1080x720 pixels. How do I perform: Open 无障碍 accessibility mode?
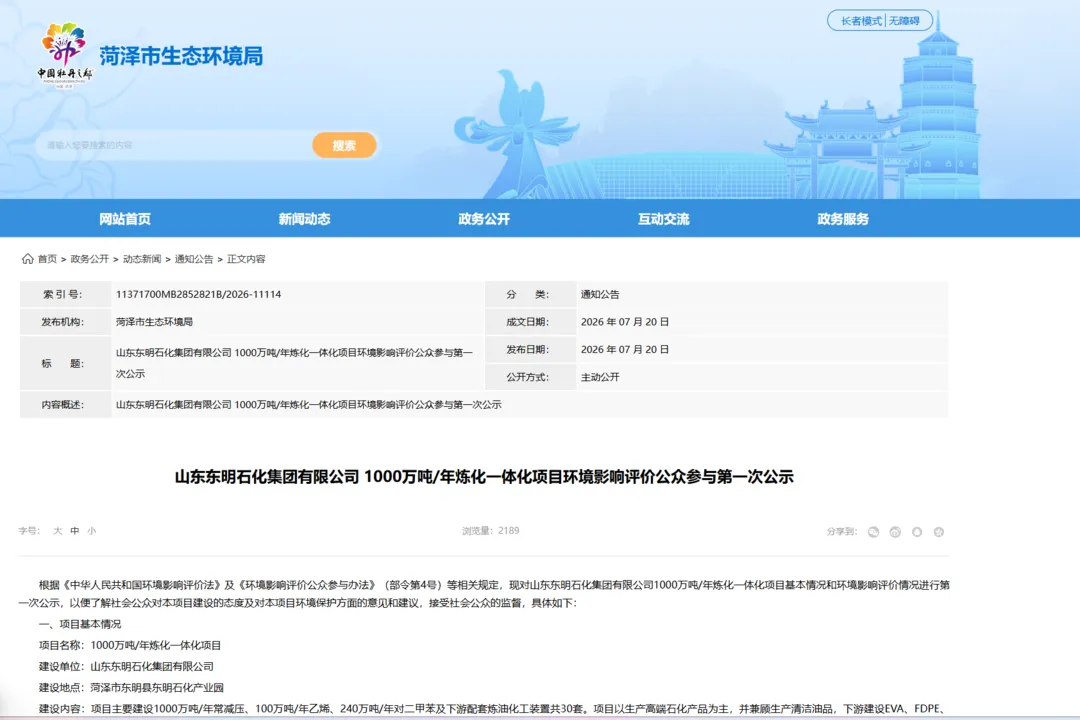pos(904,21)
